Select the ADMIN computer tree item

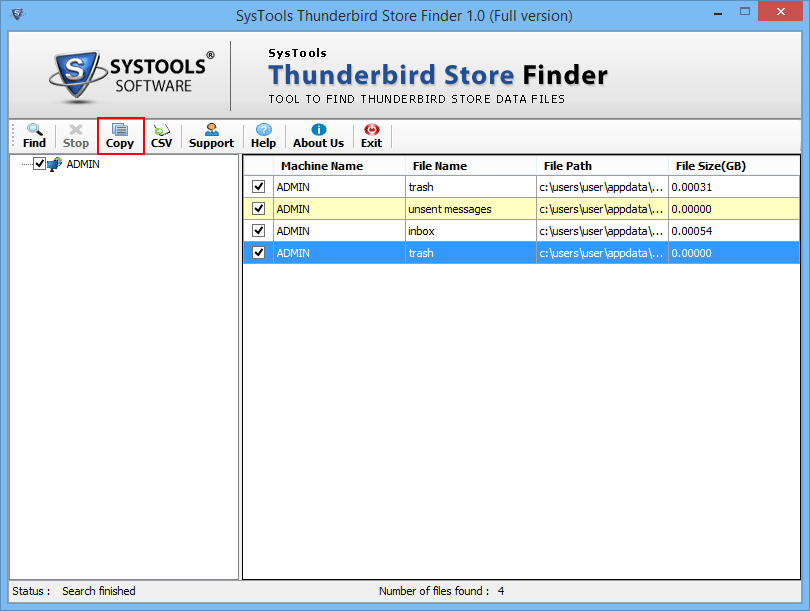(x=83, y=164)
